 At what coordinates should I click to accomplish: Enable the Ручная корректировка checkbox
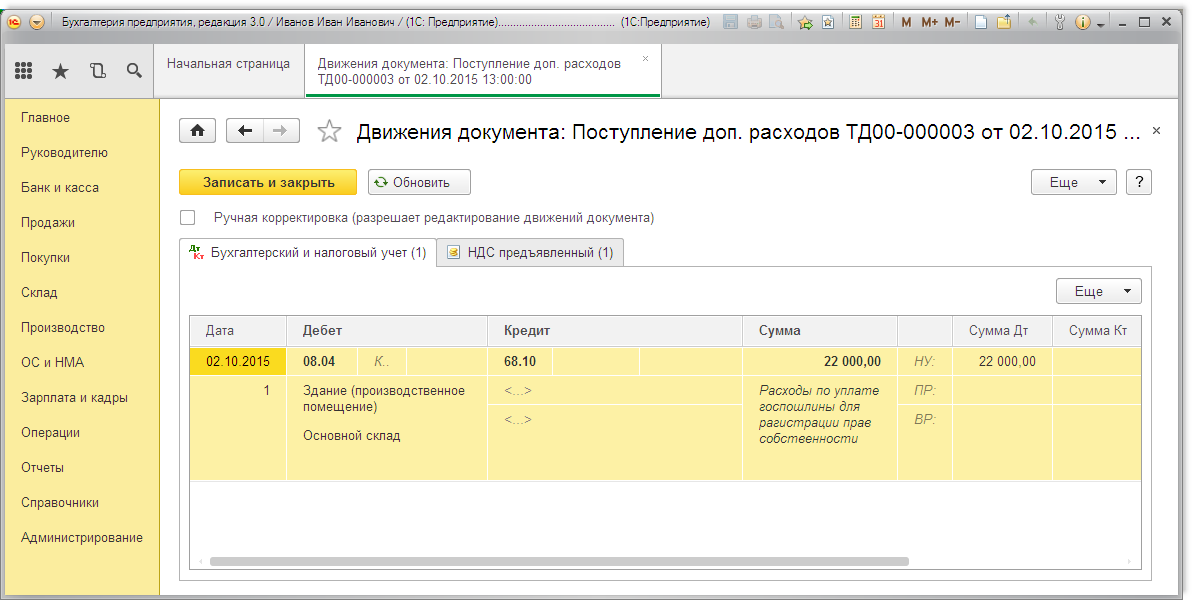click(x=187, y=217)
